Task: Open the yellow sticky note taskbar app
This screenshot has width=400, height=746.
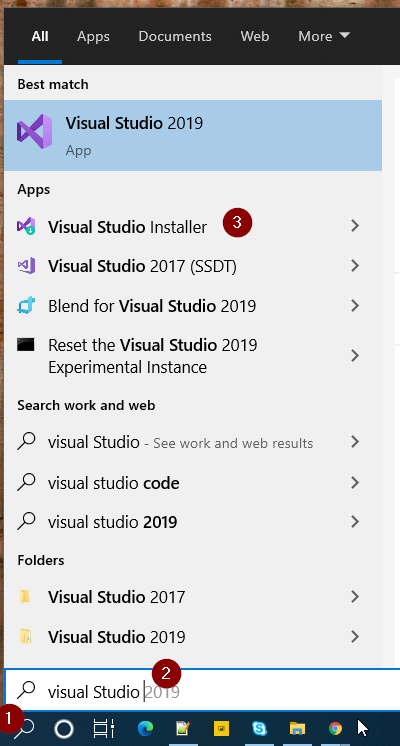Action: pyautogui.click(x=221, y=728)
